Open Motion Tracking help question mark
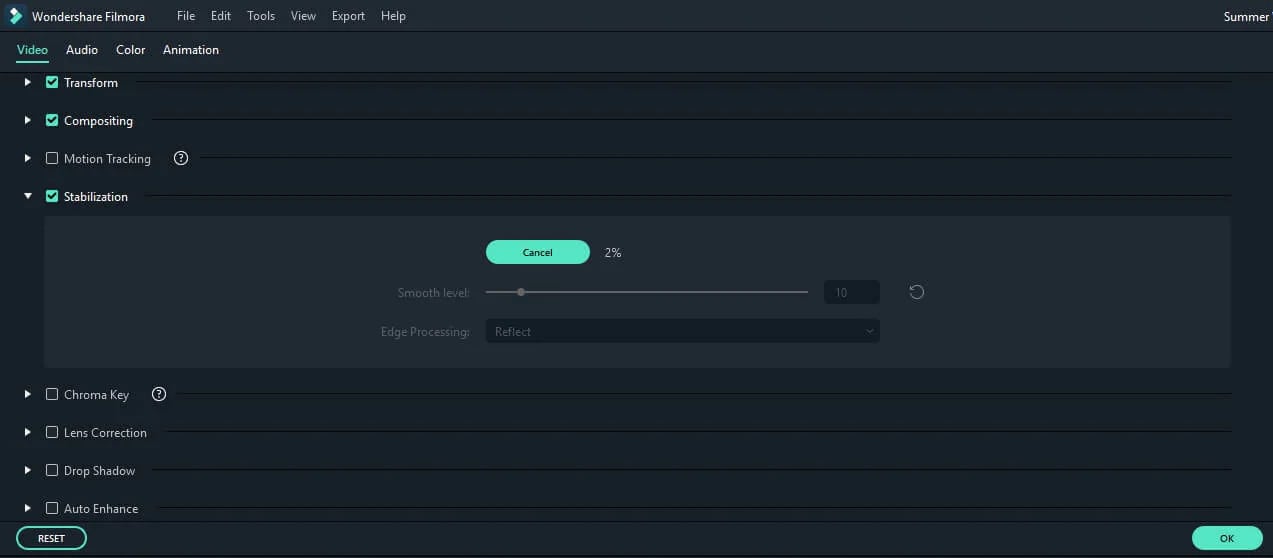This screenshot has width=1273, height=558. (x=181, y=158)
